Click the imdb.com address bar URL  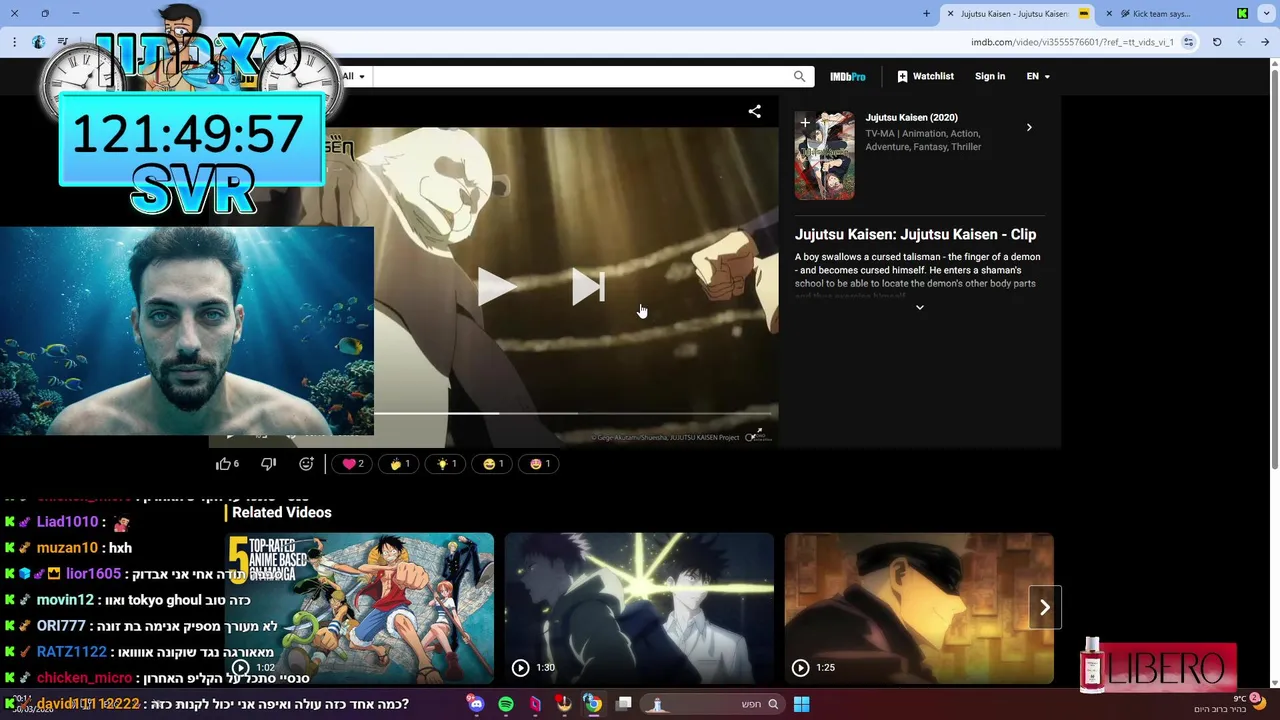coord(1072,42)
